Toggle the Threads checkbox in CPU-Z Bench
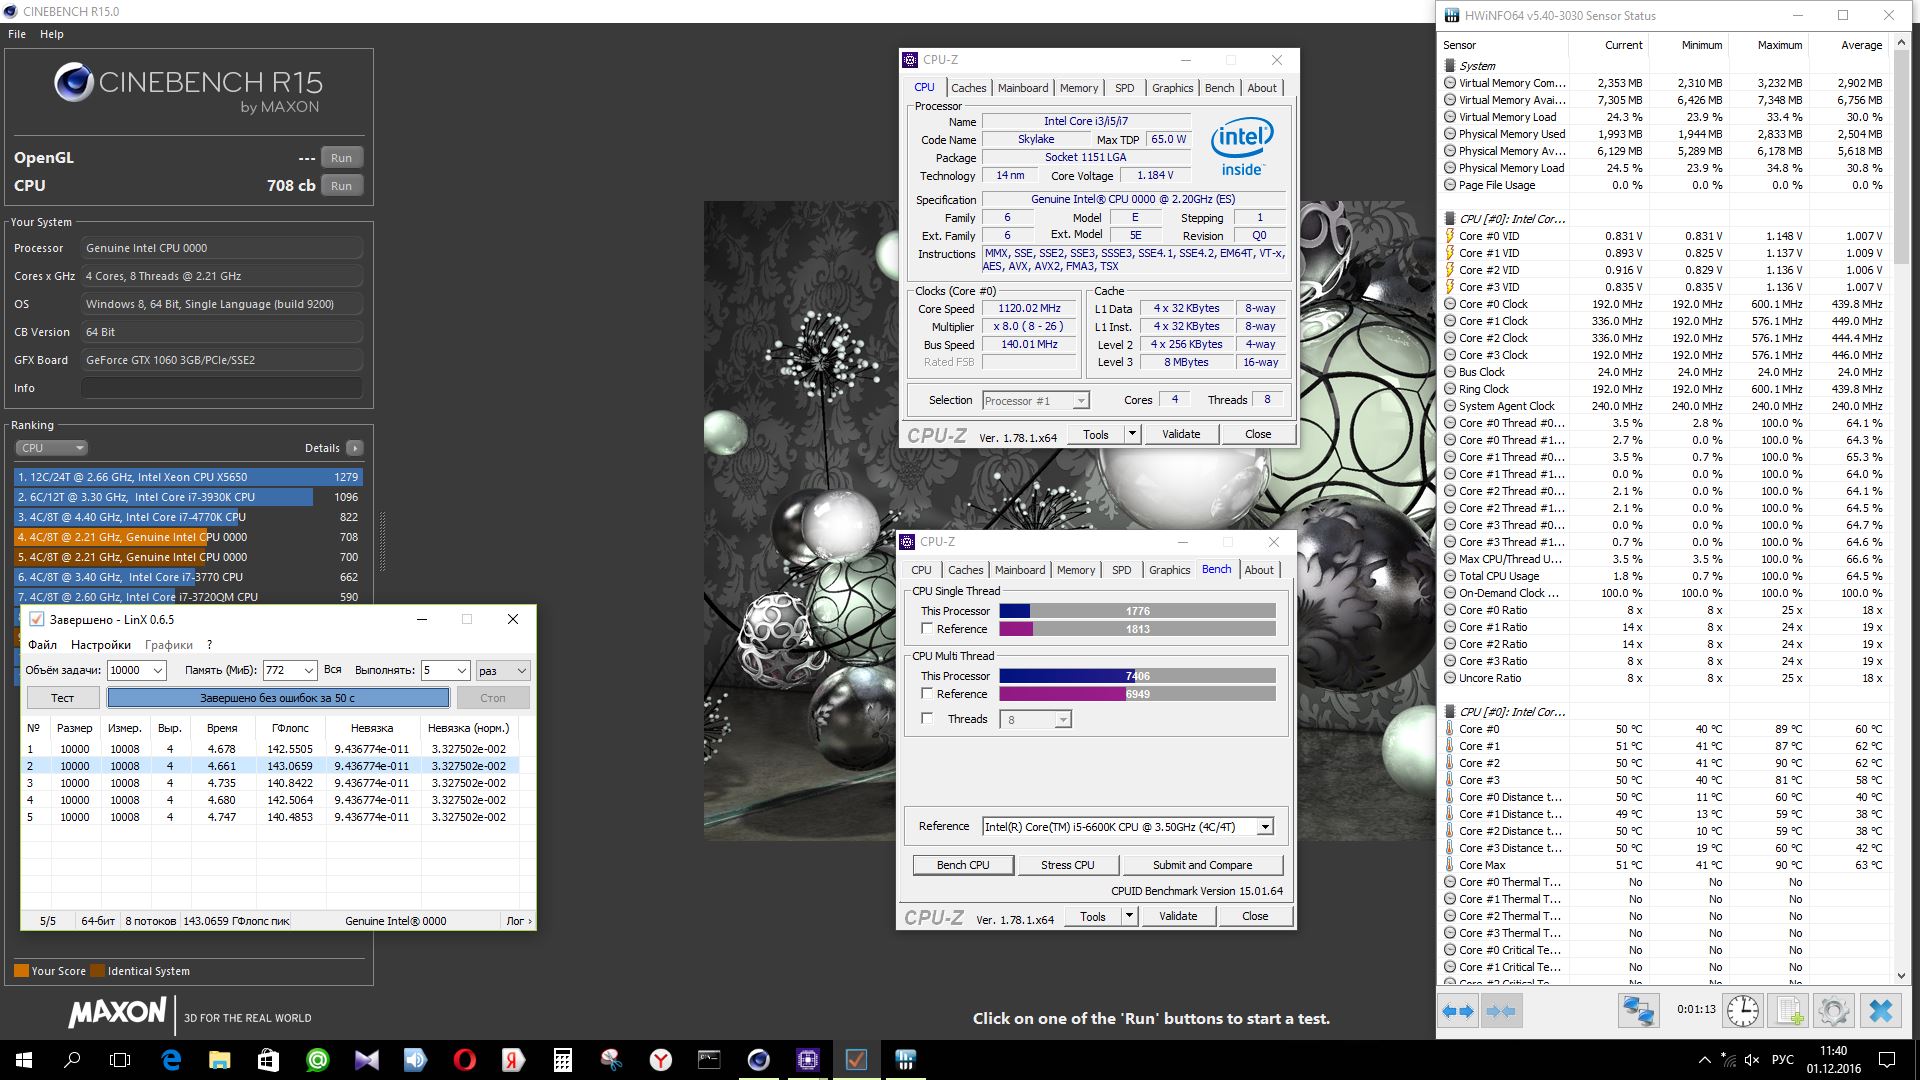1920x1080 pixels. 927,718
